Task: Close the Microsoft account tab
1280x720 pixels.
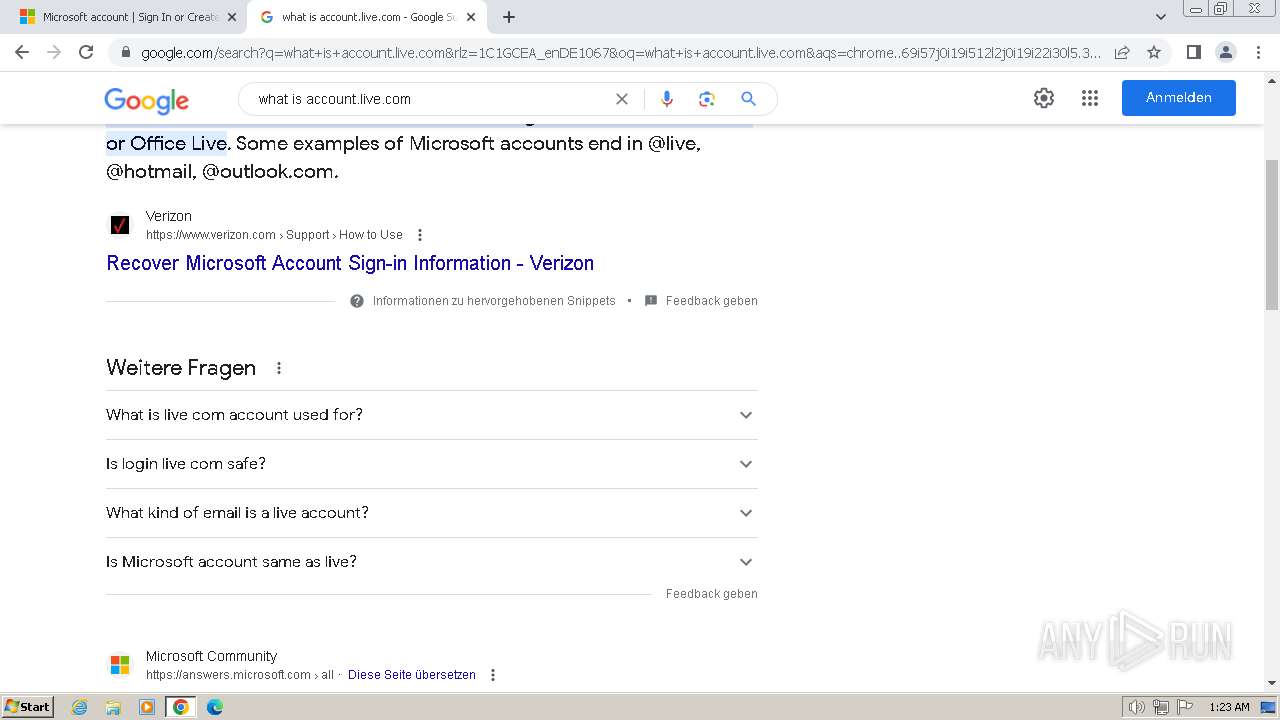Action: [x=232, y=17]
